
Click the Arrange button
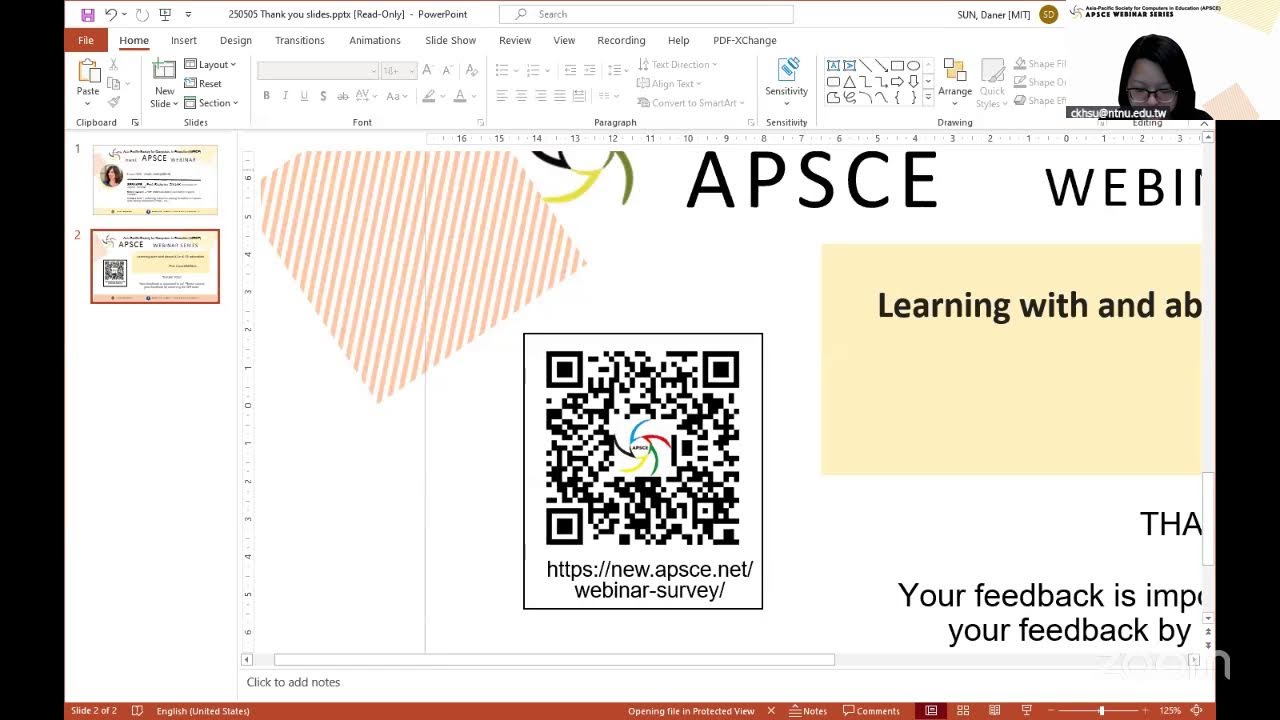pyautogui.click(x=955, y=82)
